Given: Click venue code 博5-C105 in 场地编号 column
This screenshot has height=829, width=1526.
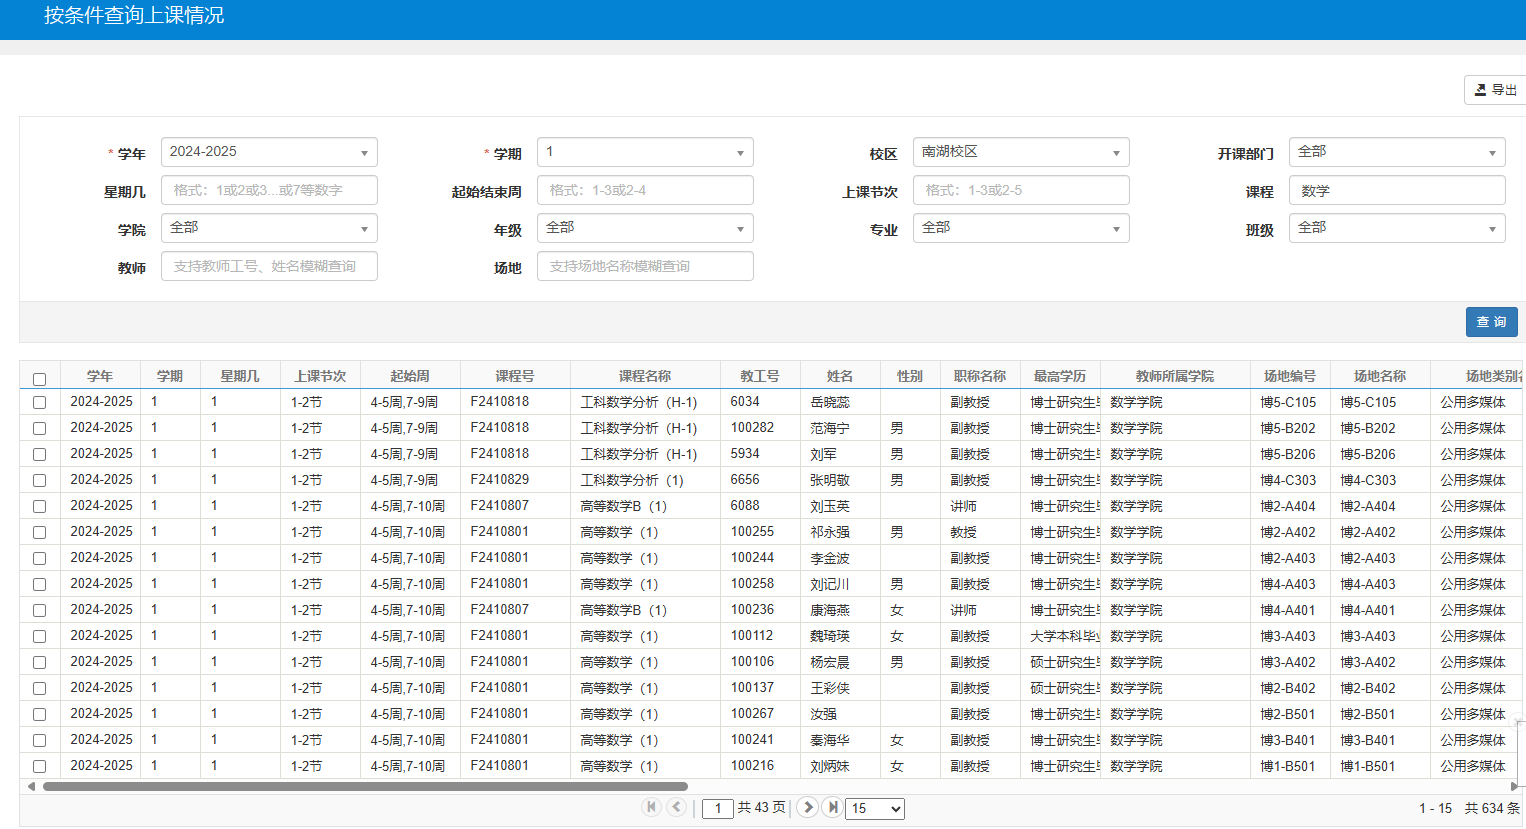Looking at the screenshot, I should tap(1288, 402).
